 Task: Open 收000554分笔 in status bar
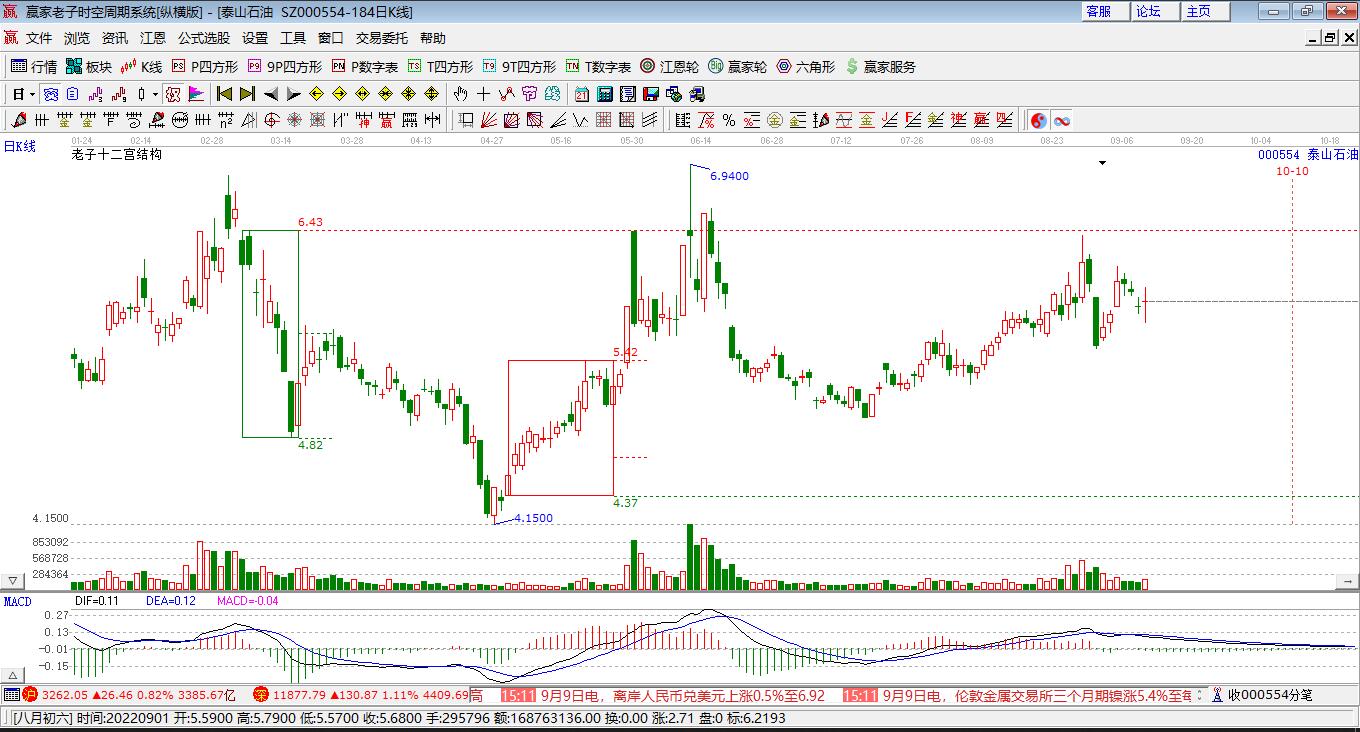tap(1261, 695)
